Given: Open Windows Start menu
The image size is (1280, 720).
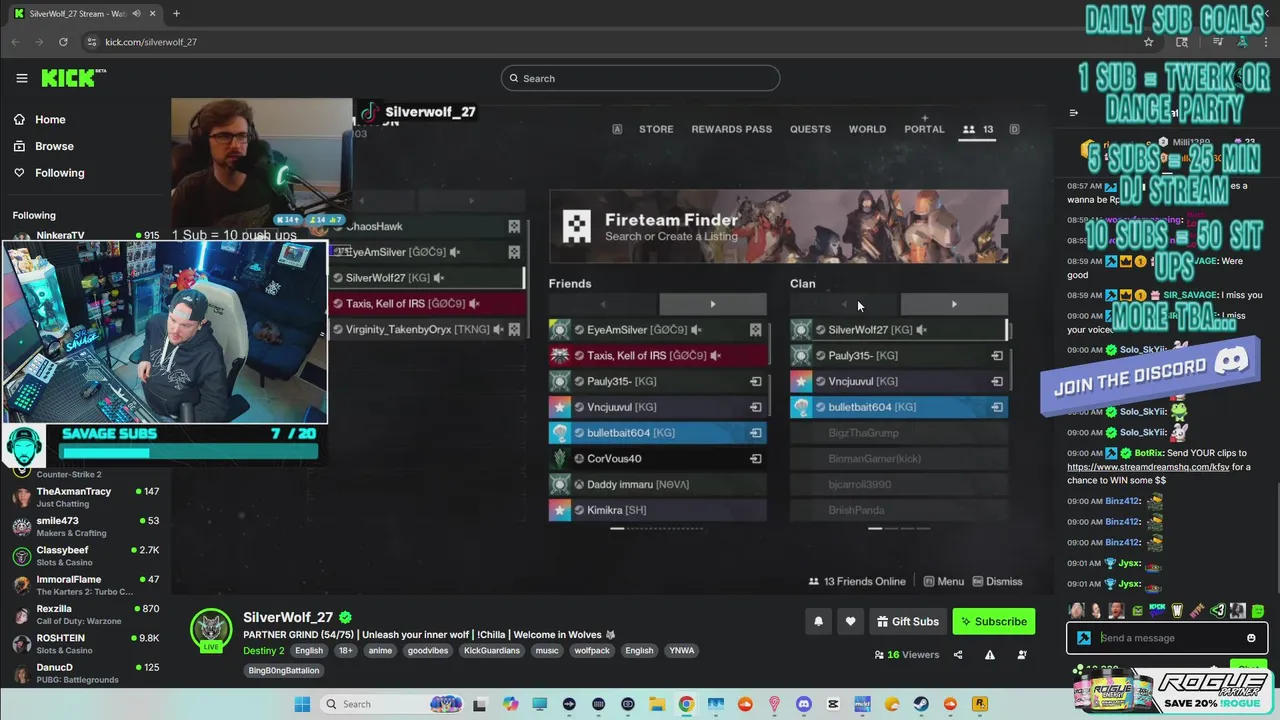Looking at the screenshot, I should pos(302,704).
